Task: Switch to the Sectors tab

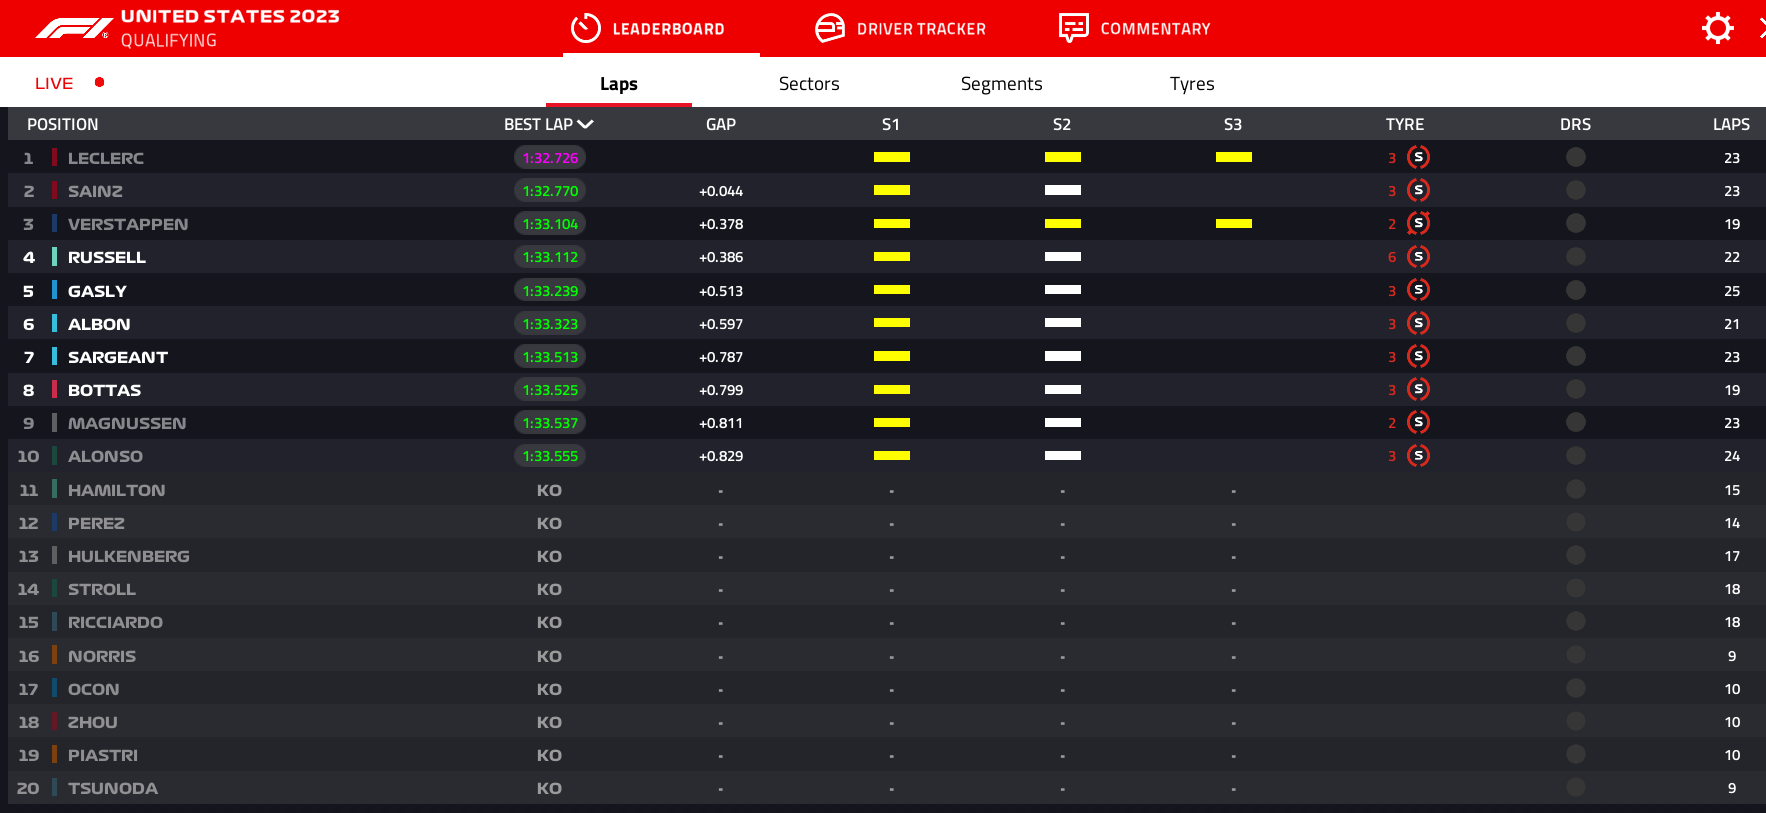Action: (x=809, y=84)
